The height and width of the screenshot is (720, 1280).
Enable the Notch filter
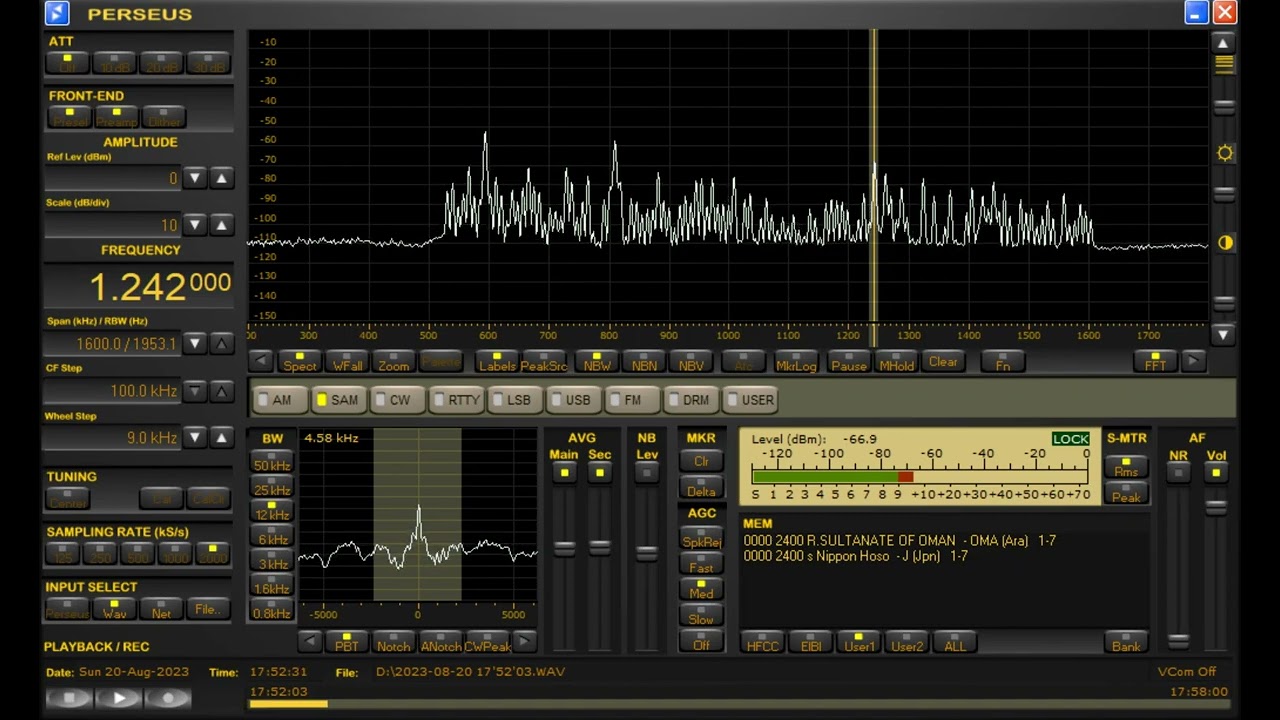393,641
